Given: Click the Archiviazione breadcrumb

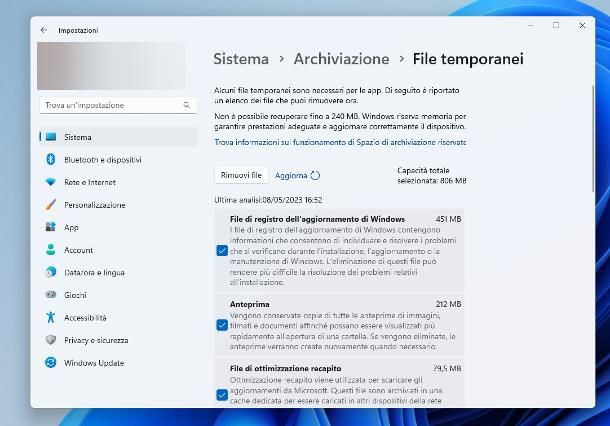Looking at the screenshot, I should [x=342, y=59].
